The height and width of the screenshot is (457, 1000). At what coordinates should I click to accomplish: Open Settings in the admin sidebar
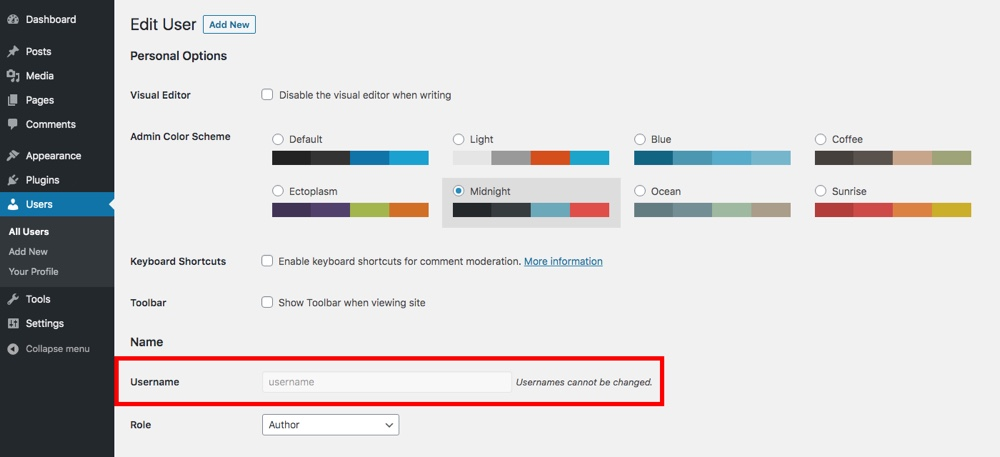pyautogui.click(x=44, y=324)
